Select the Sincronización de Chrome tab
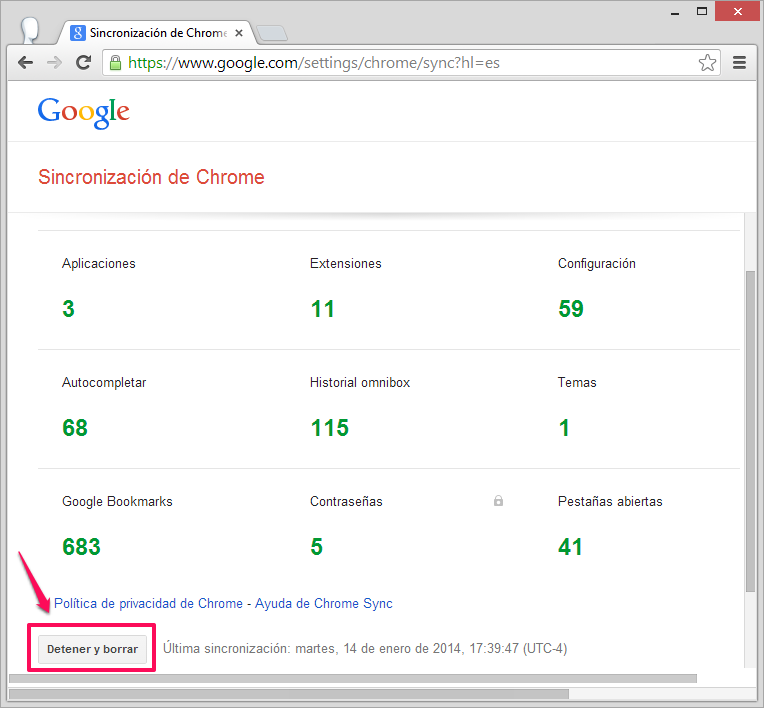 (x=158, y=33)
